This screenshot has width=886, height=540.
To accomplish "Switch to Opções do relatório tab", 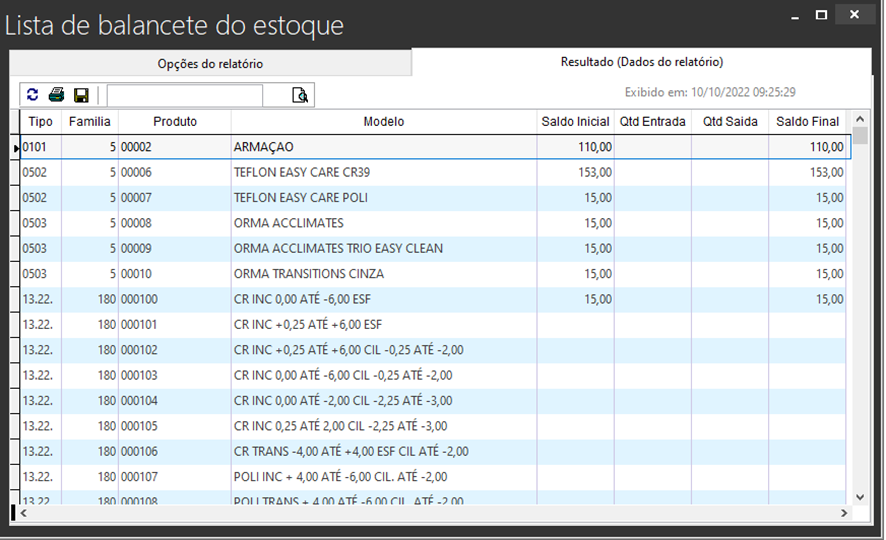I will (210, 63).
